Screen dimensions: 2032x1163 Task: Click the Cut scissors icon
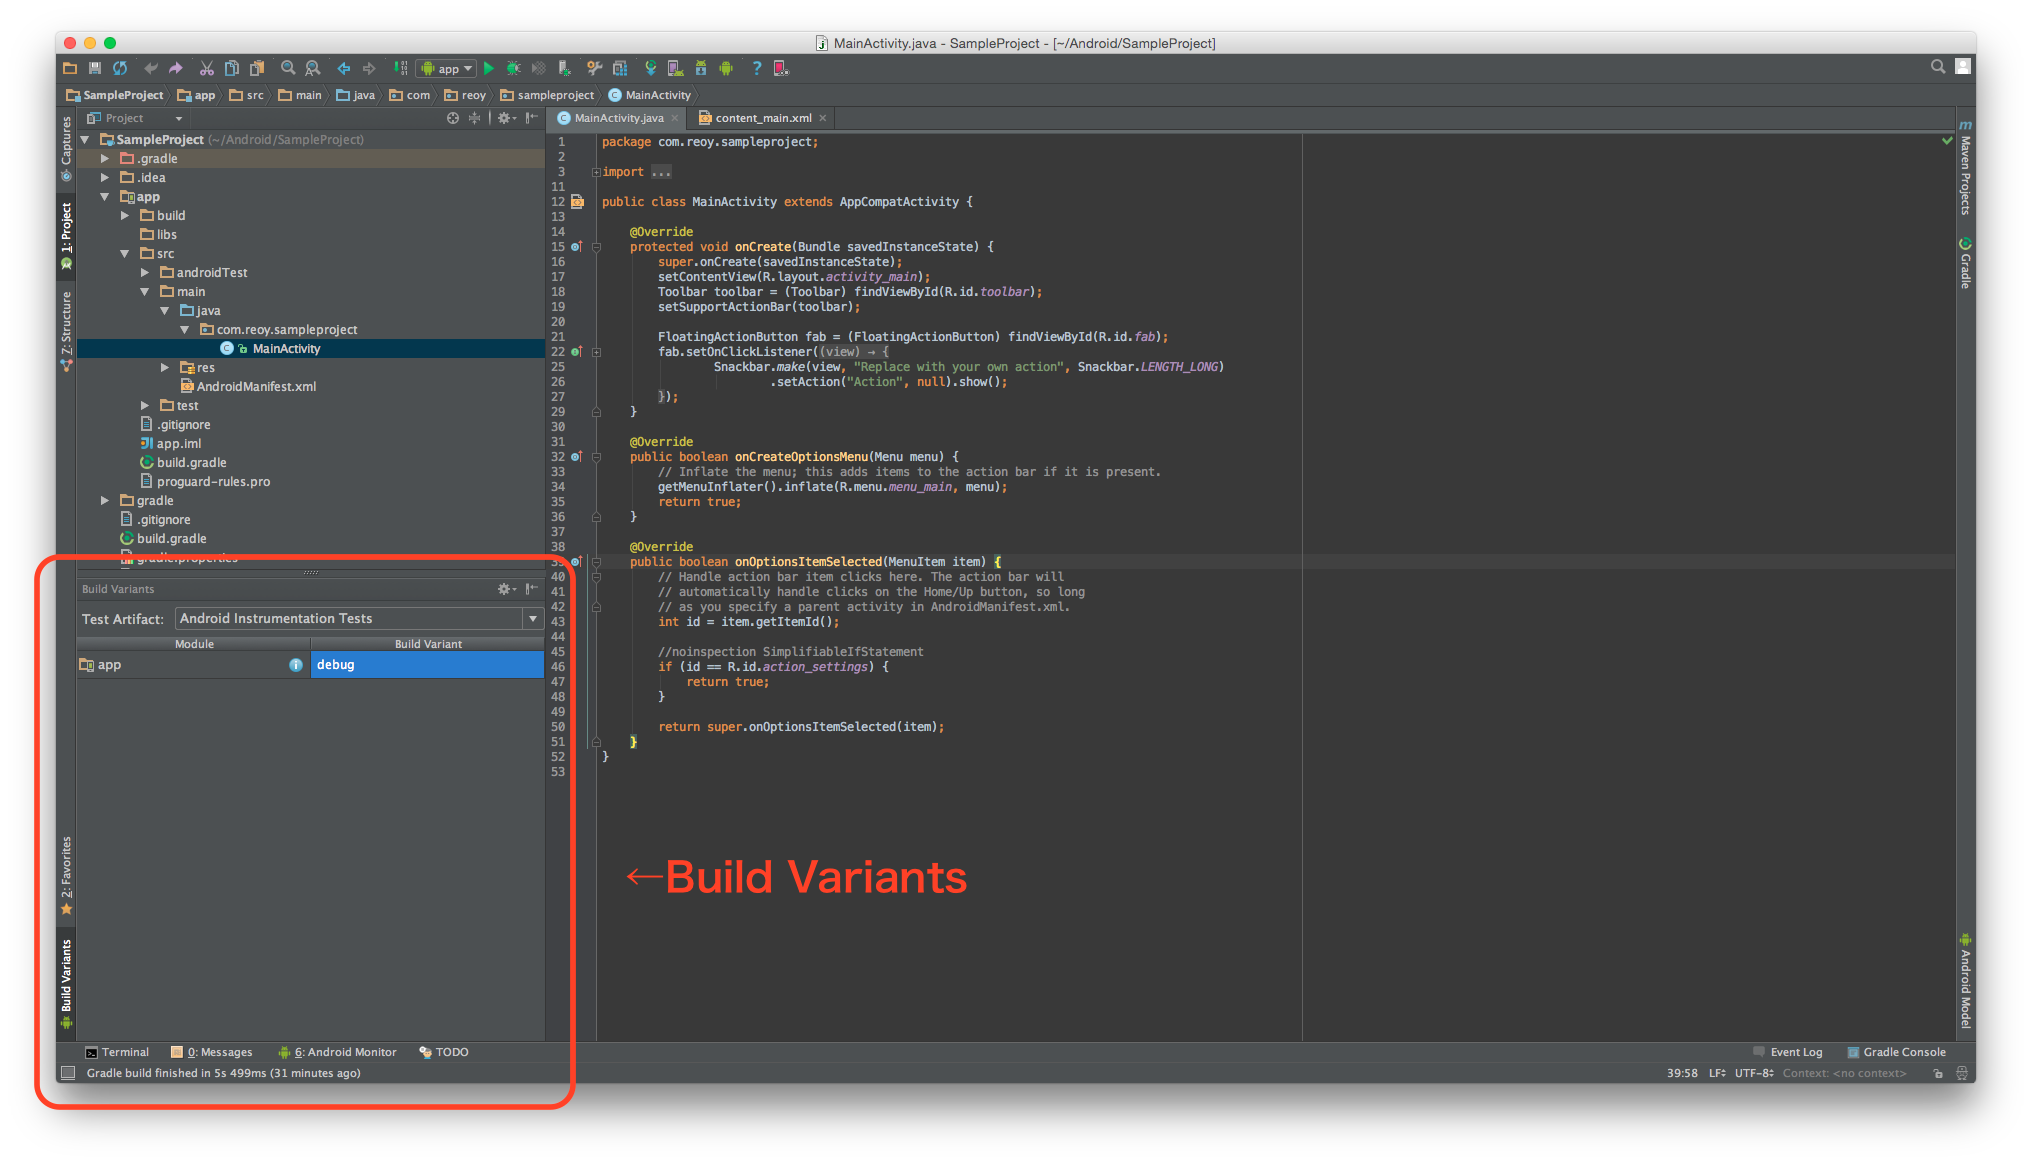click(207, 68)
